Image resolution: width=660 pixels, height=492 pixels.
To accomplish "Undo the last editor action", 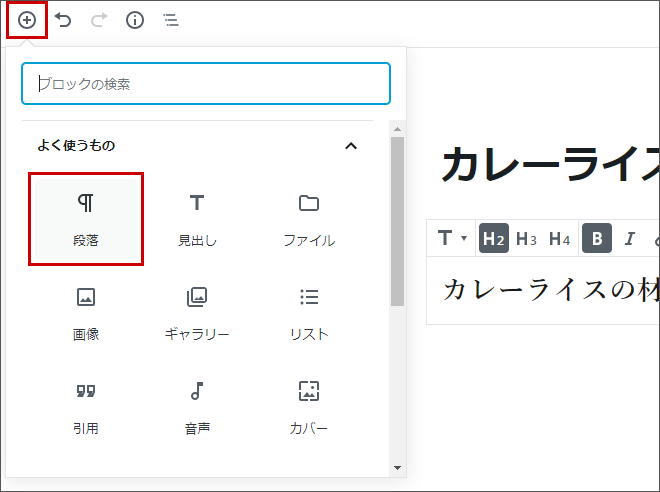I will pyautogui.click(x=63, y=20).
